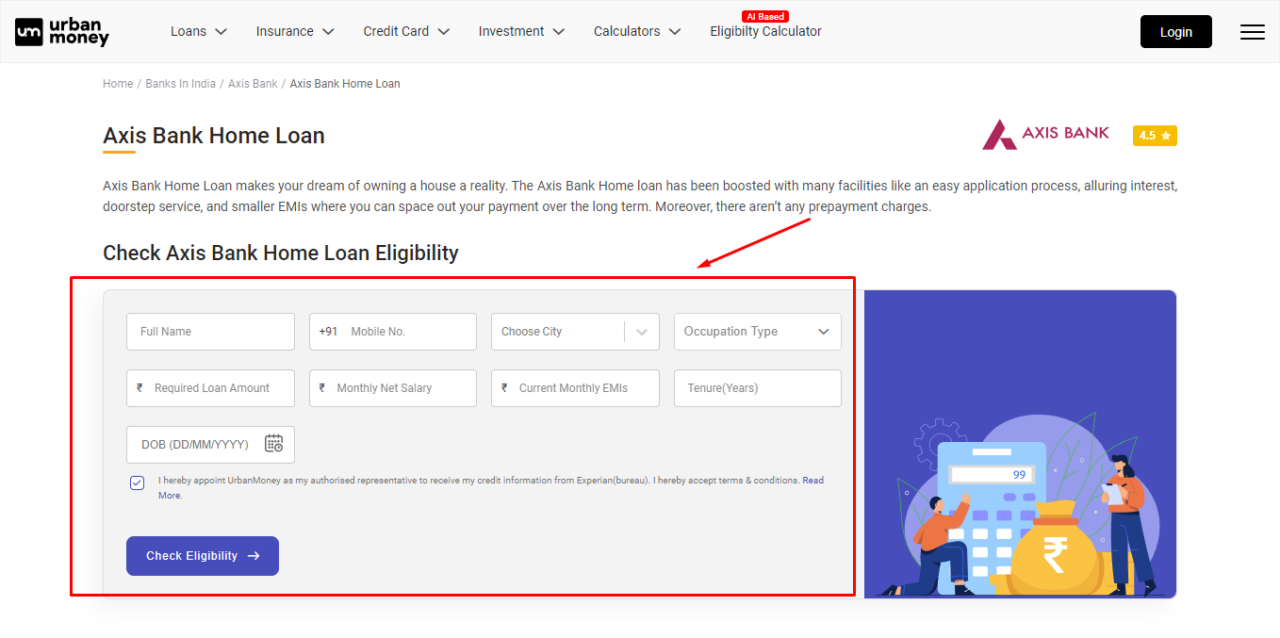Focus the Full Name field
This screenshot has width=1280, height=638.
[210, 332]
